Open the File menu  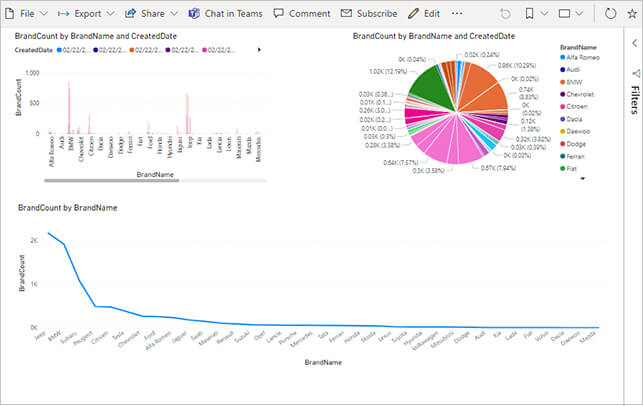tap(27, 14)
